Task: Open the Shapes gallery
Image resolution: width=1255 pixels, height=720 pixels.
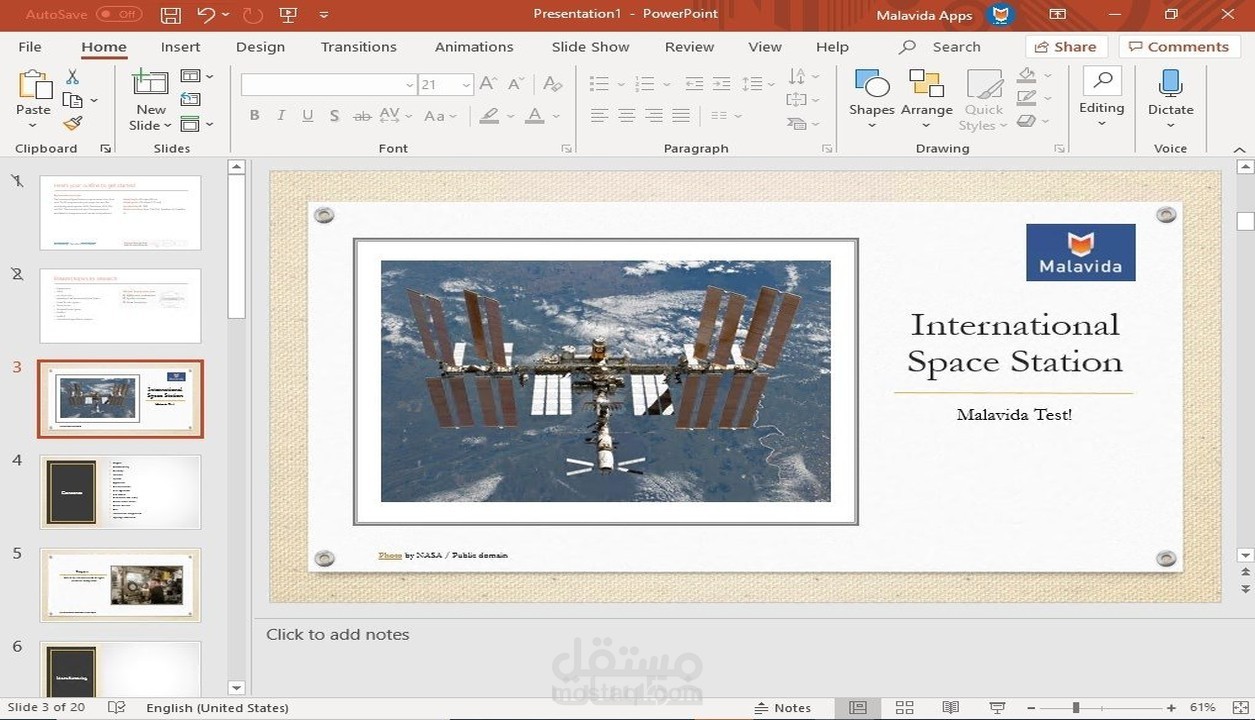Action: 871,97
